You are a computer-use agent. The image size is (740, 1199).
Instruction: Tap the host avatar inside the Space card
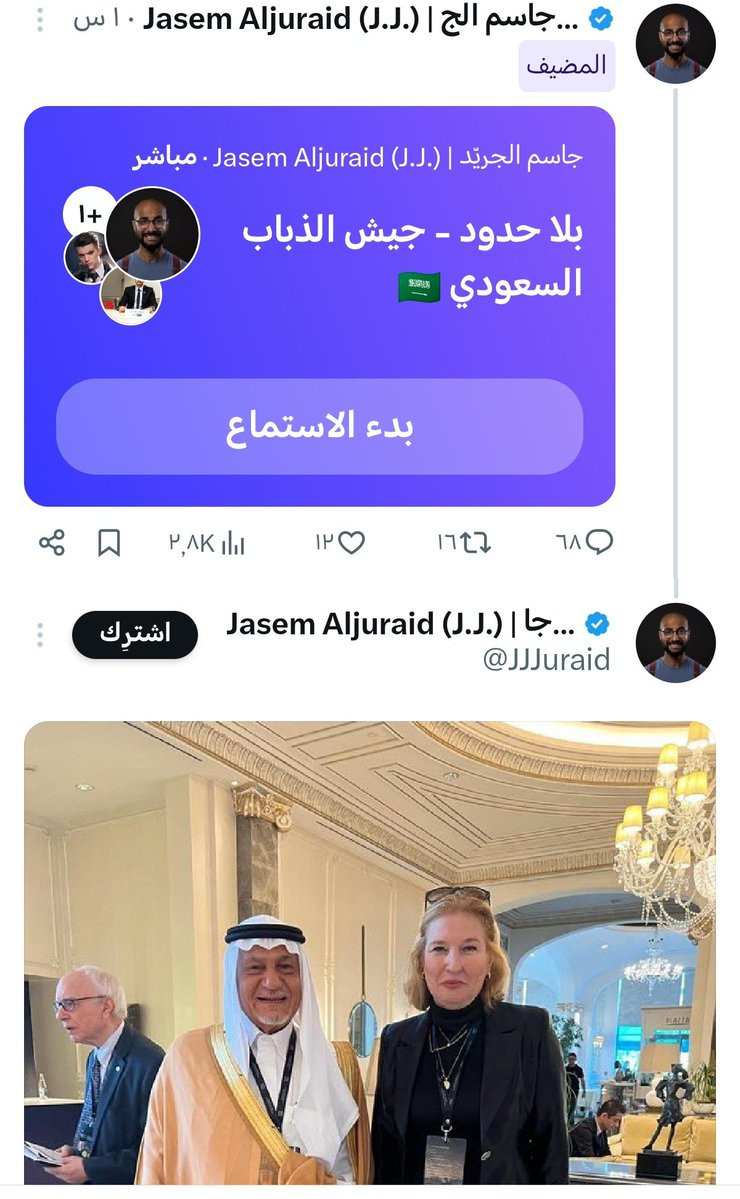click(152, 235)
